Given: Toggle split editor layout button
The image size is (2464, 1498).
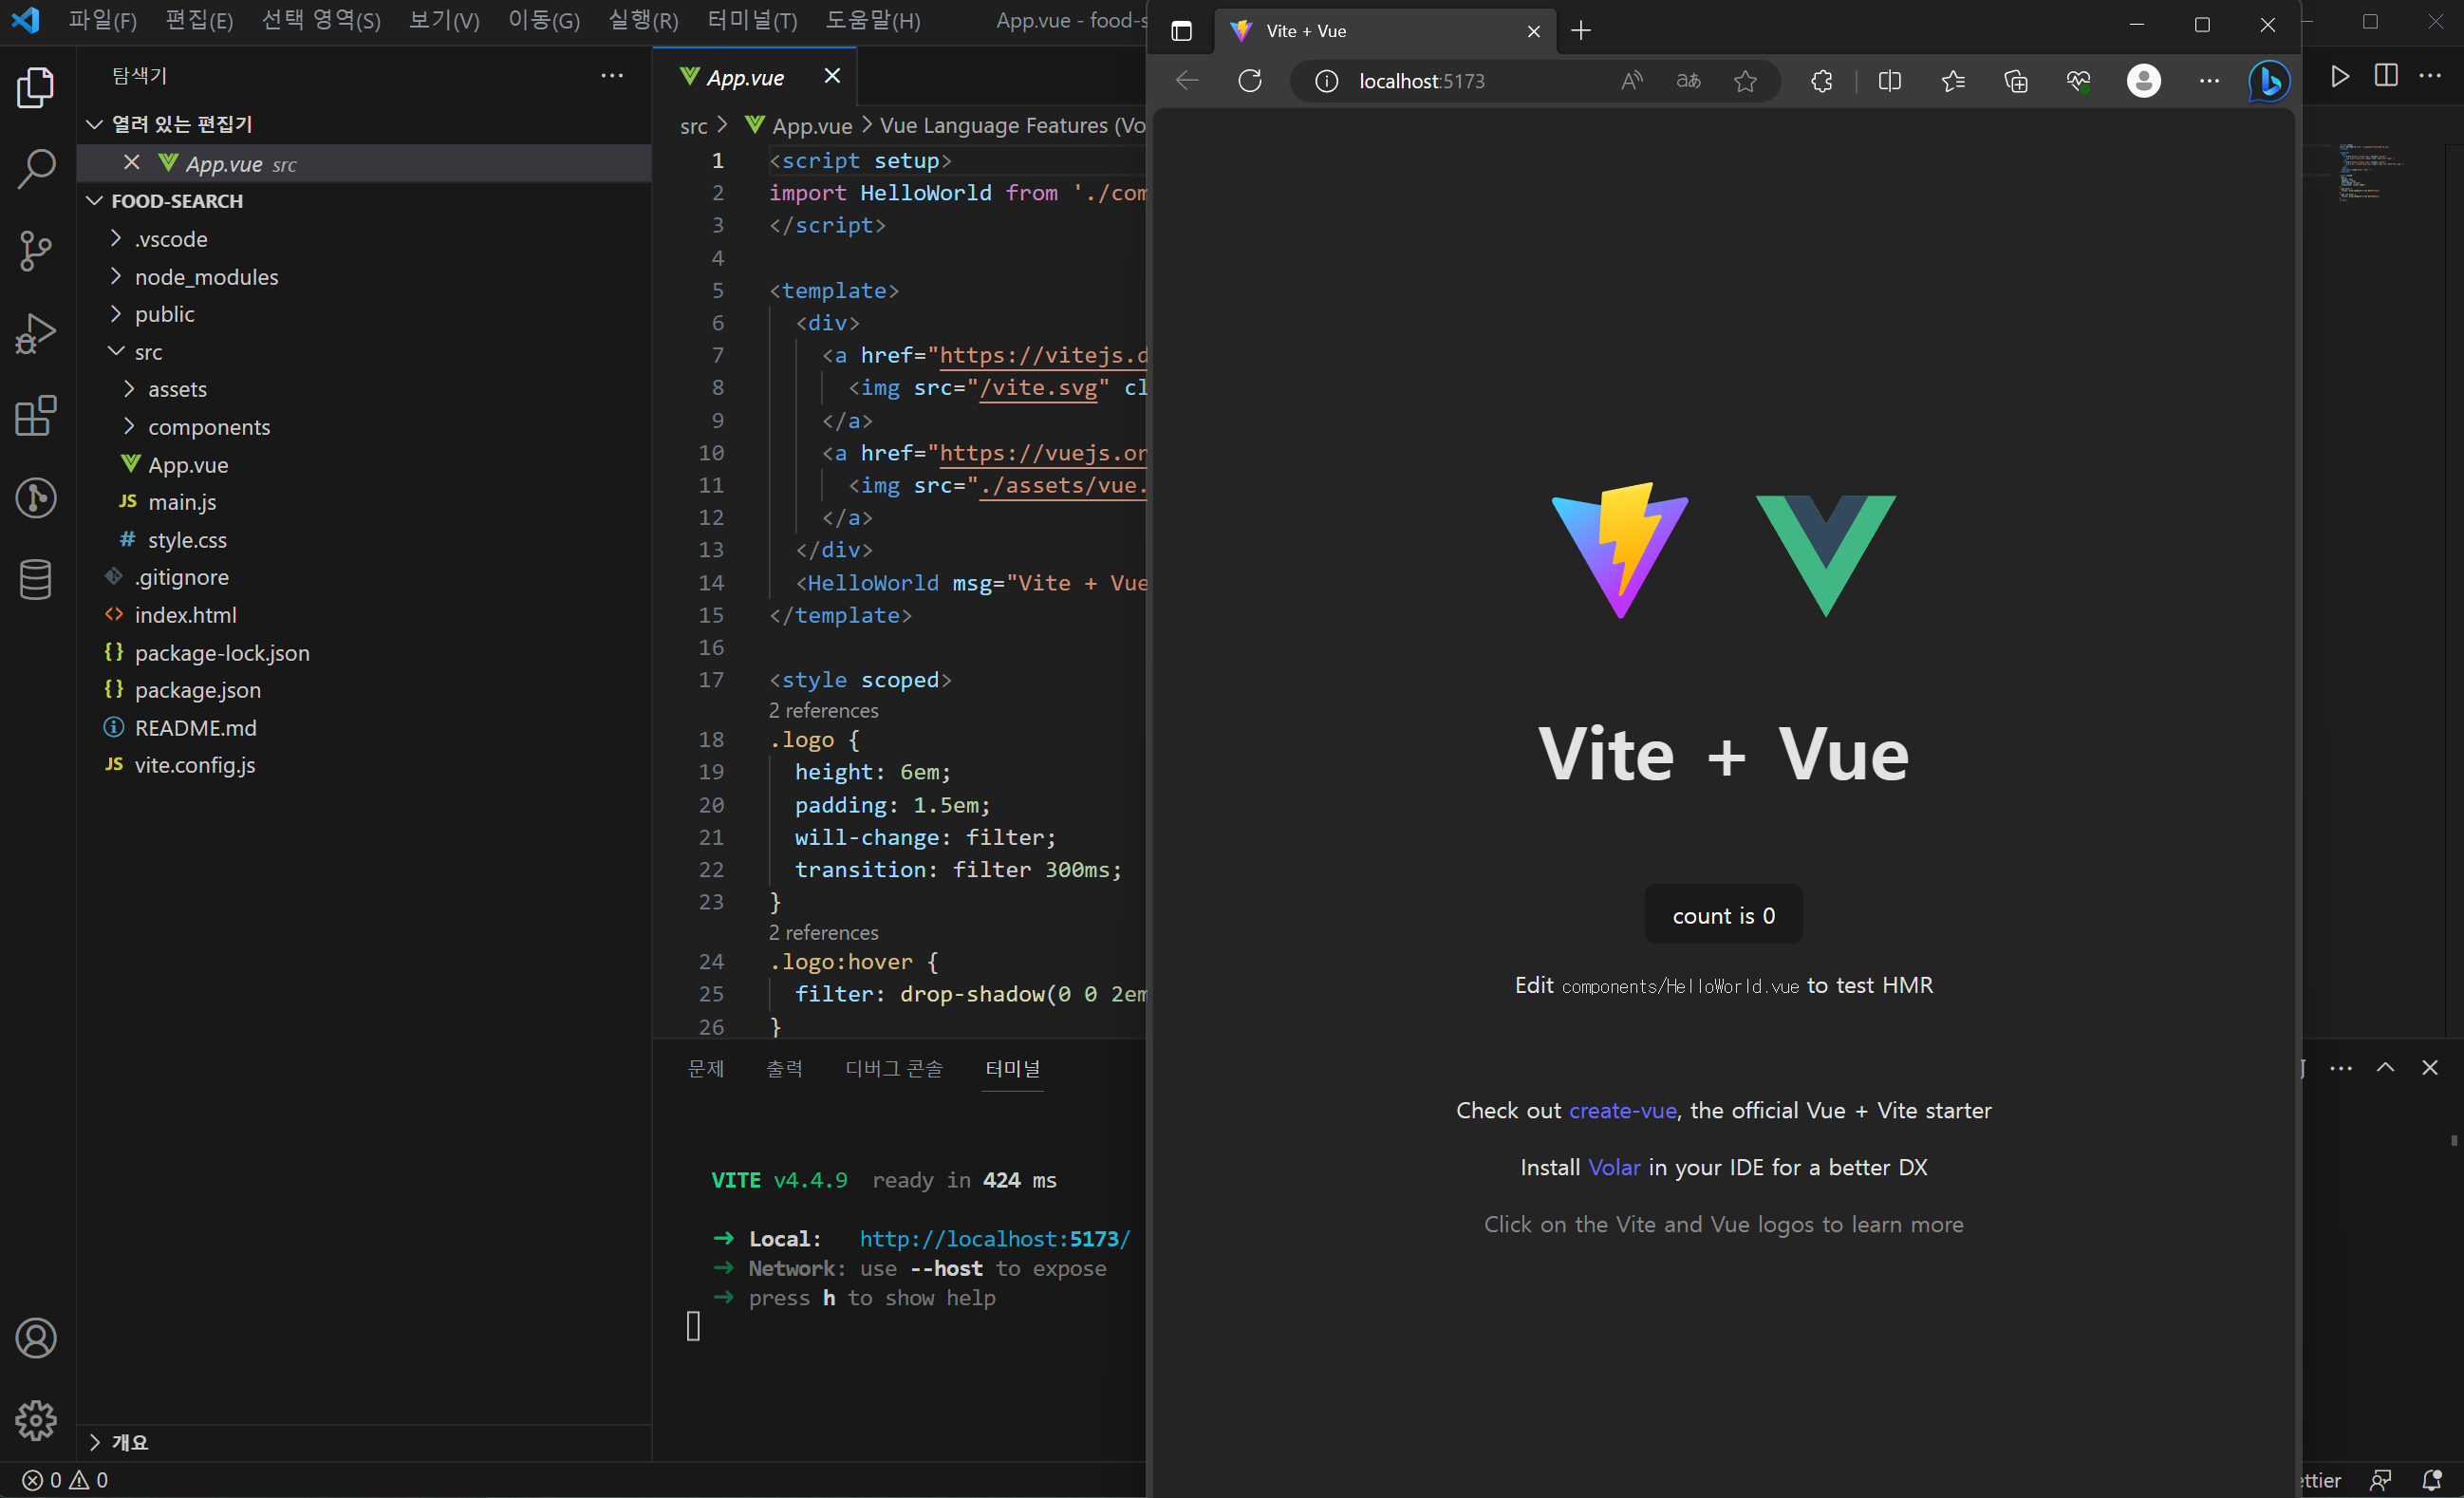Looking at the screenshot, I should (2386, 76).
